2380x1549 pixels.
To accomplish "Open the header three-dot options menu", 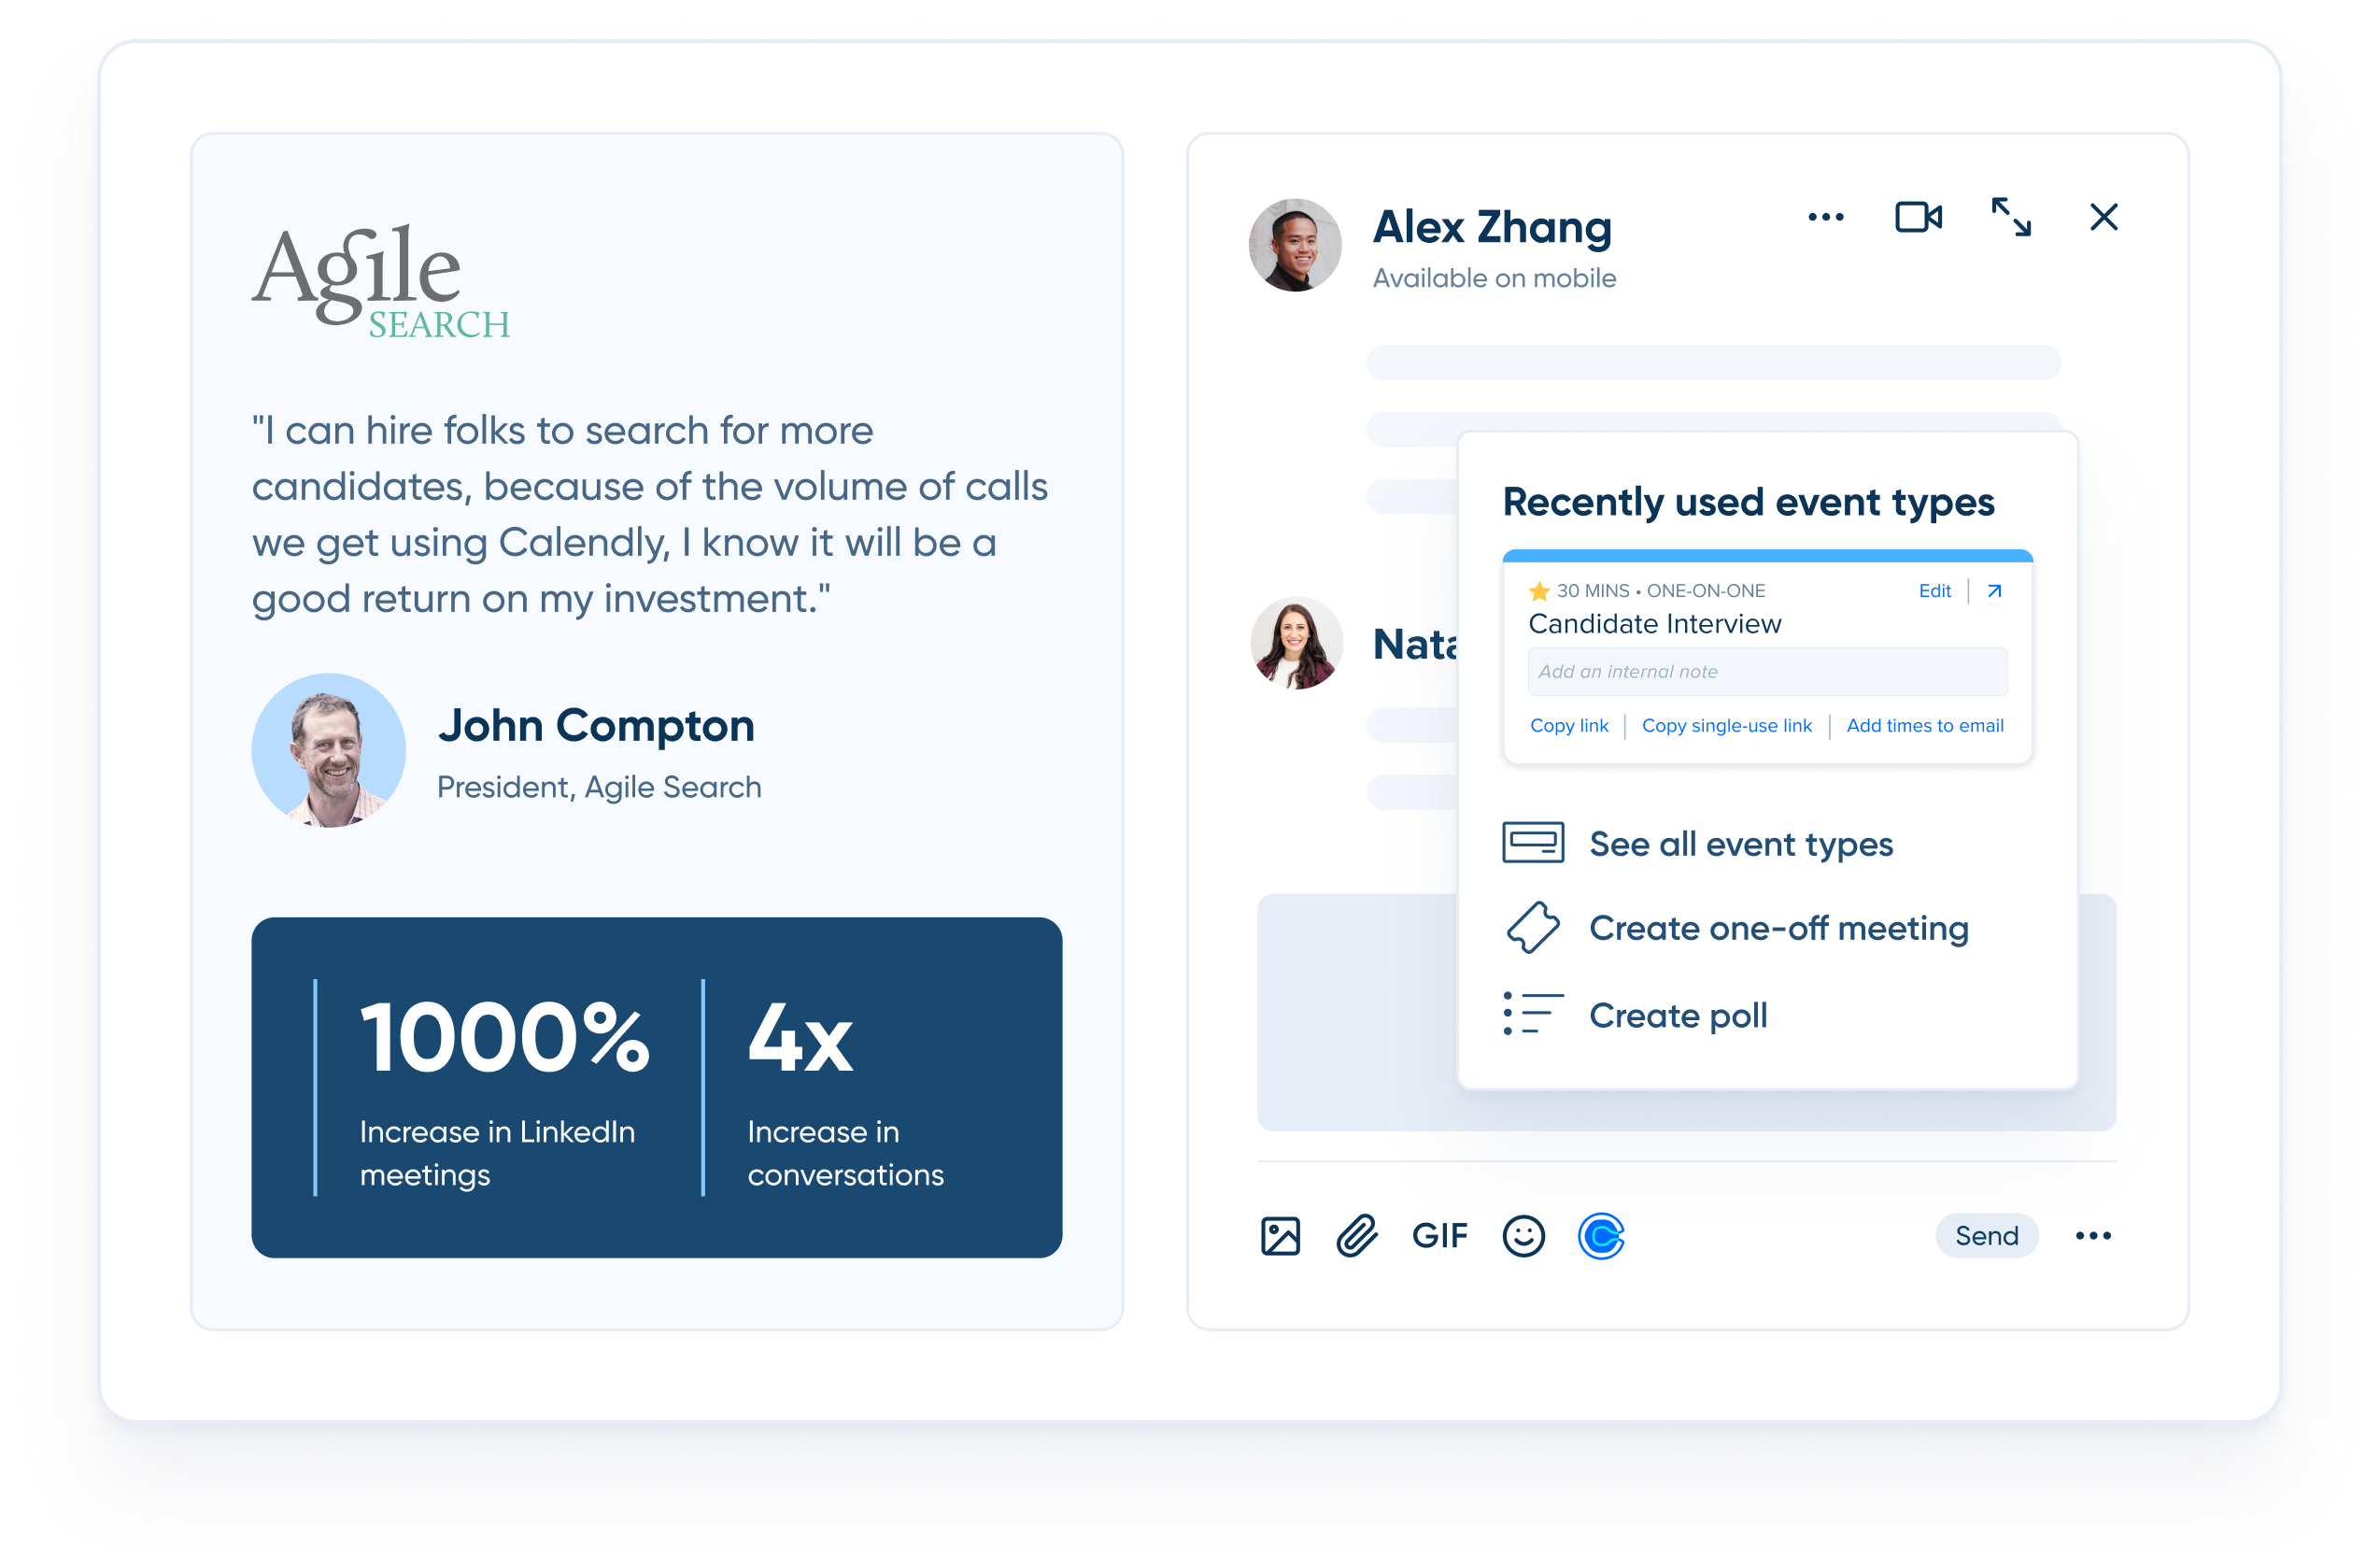I will tap(1825, 217).
